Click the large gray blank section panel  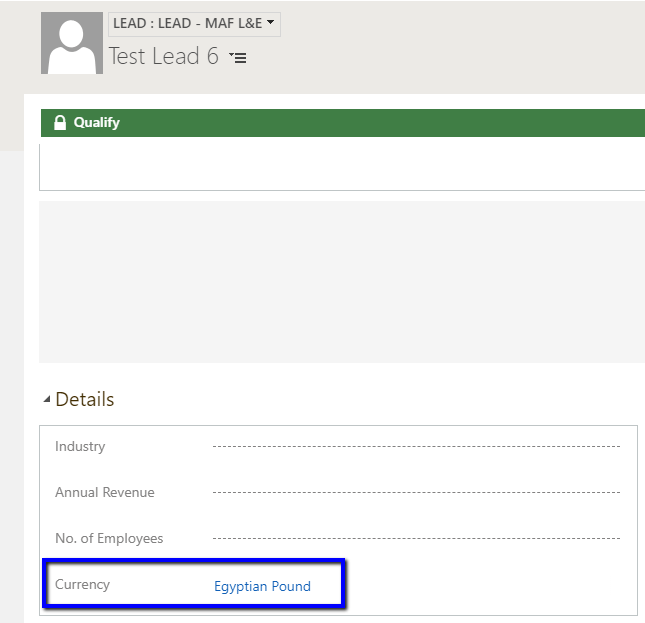pyautogui.click(x=340, y=282)
